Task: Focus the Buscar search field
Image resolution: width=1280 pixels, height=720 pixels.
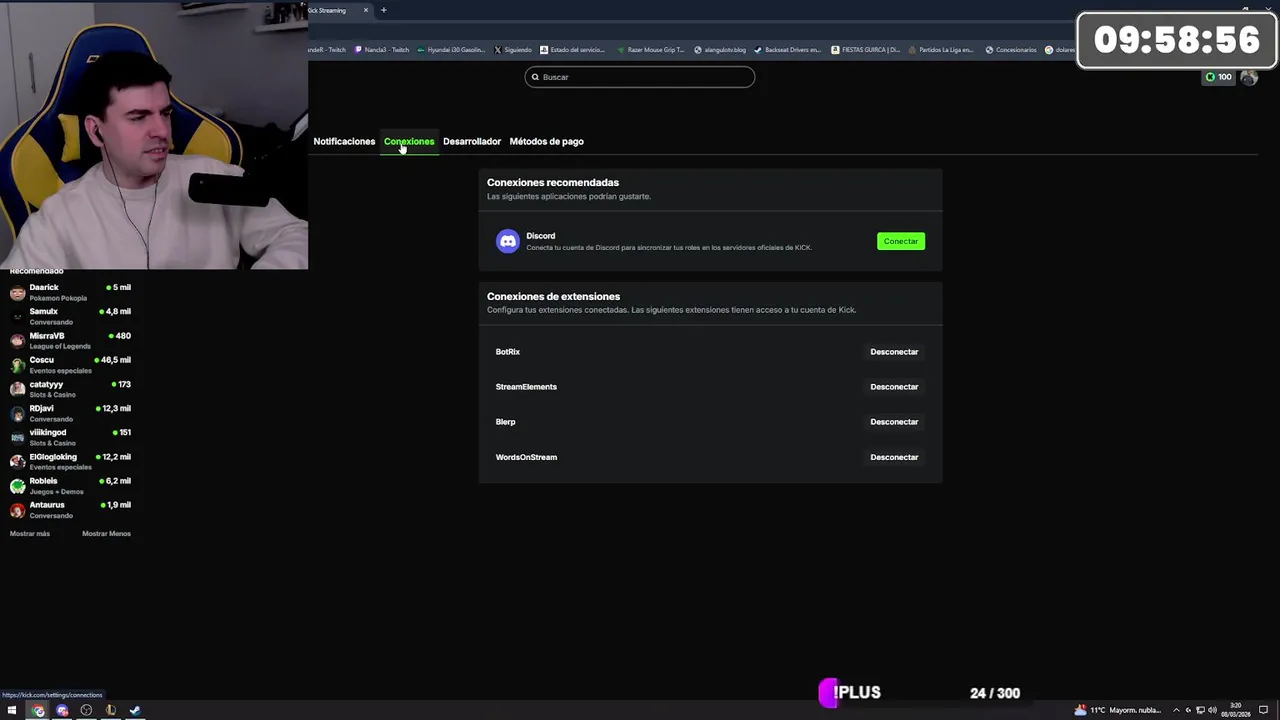Action: pyautogui.click(x=640, y=77)
